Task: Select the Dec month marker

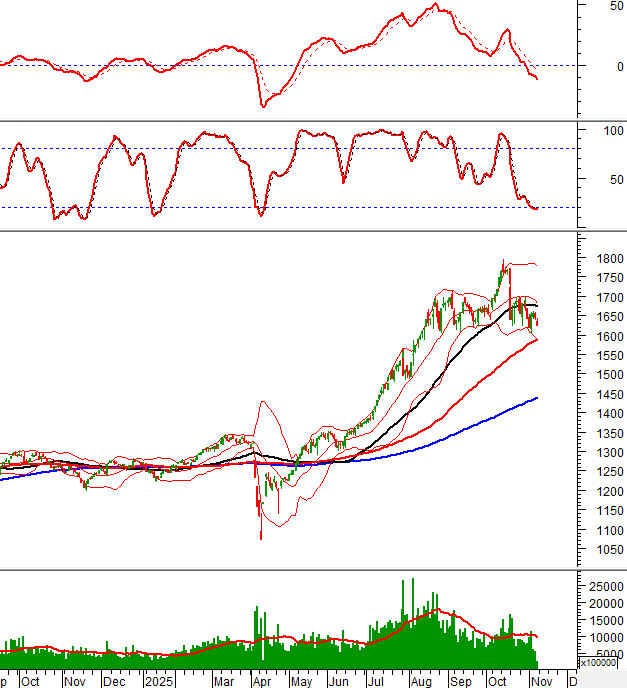Action: tap(115, 681)
